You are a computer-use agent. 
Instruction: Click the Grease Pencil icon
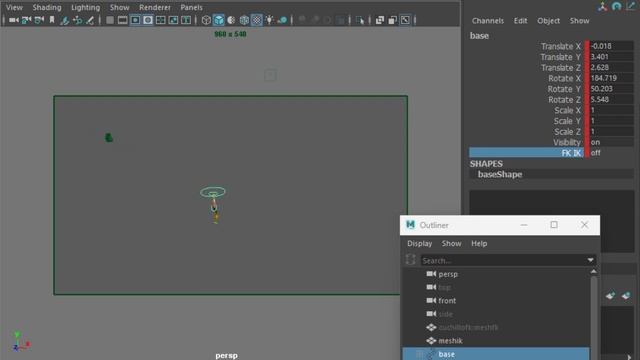point(90,20)
